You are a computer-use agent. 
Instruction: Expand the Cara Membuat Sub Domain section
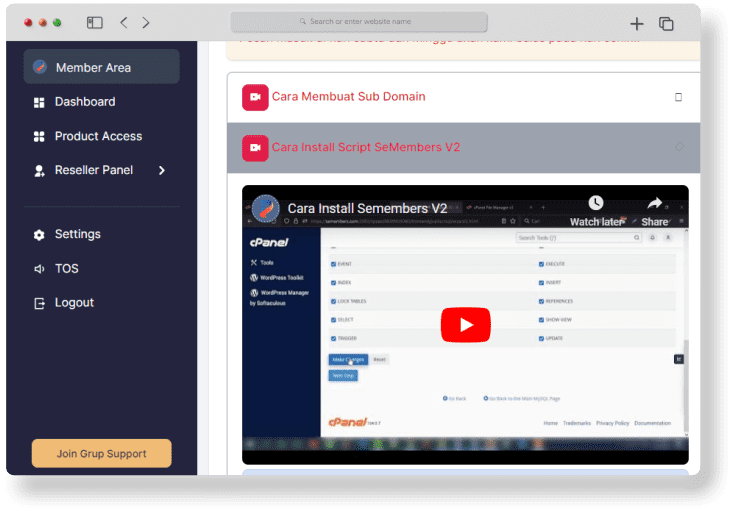(678, 97)
